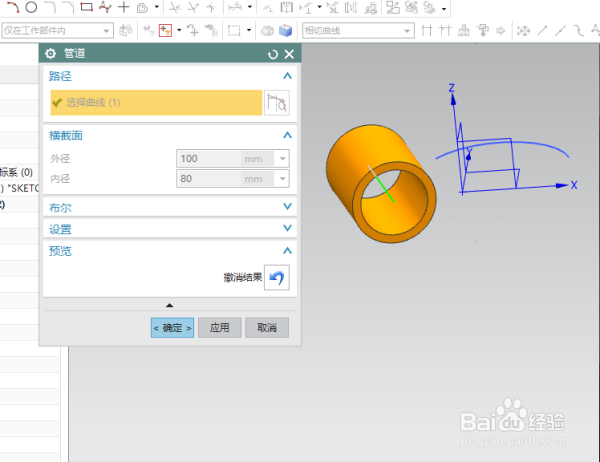Click the right arrow toolbar icon
This screenshot has width=600, height=462.
click(501, 31)
